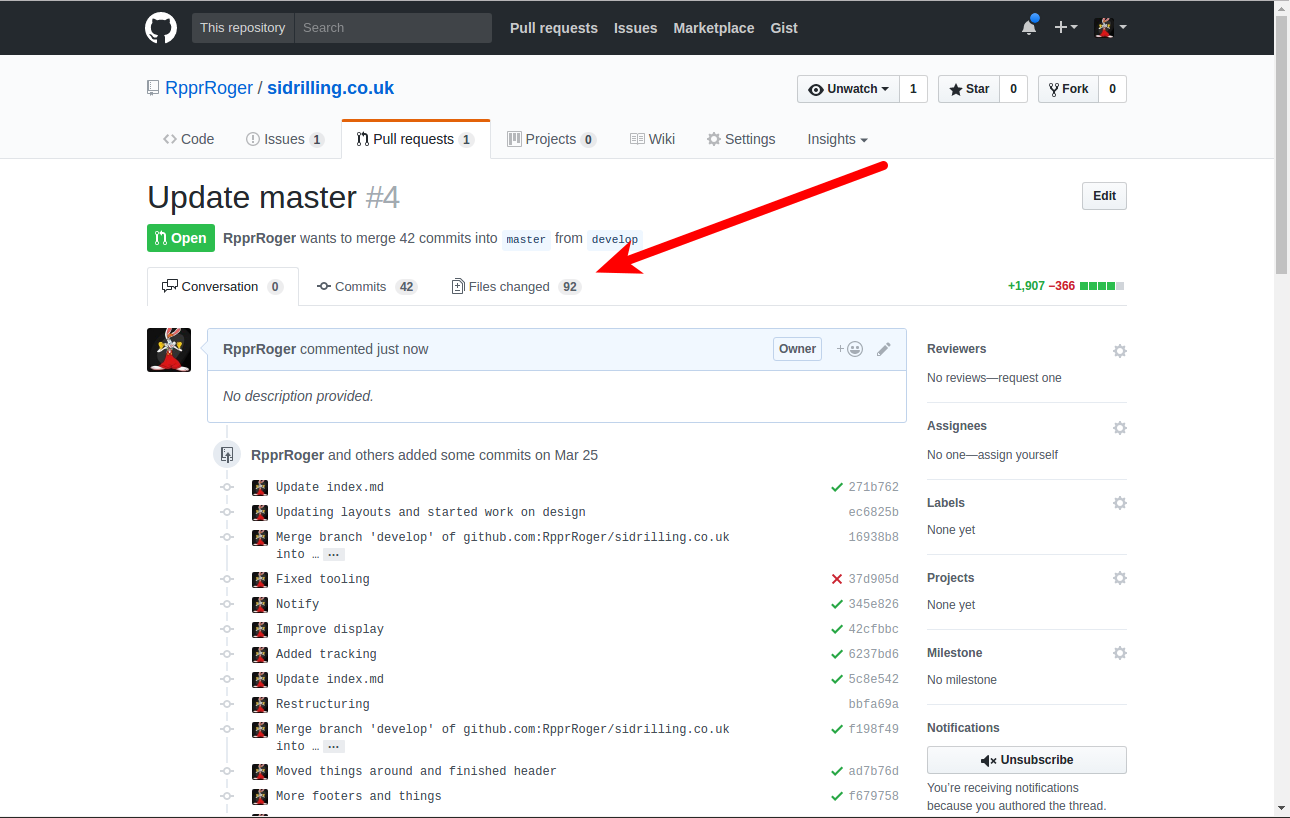Open Reviewers gear settings
The width and height of the screenshot is (1290, 818).
pos(1120,351)
